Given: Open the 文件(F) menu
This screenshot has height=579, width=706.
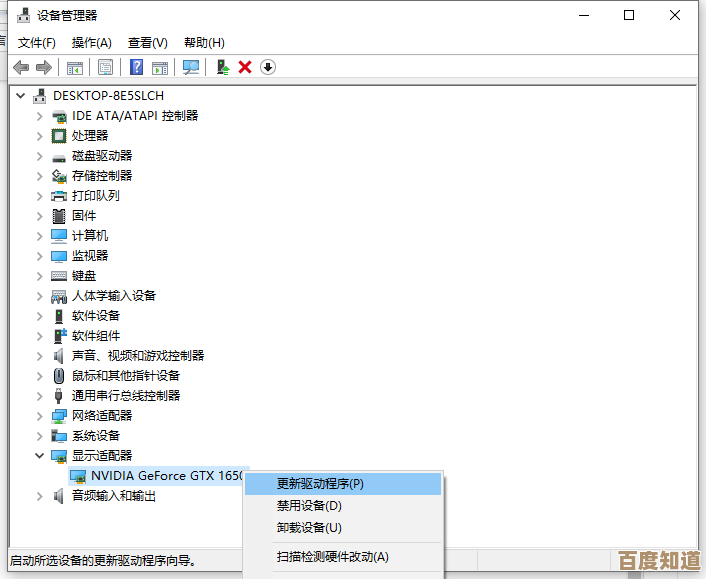Looking at the screenshot, I should pos(36,43).
